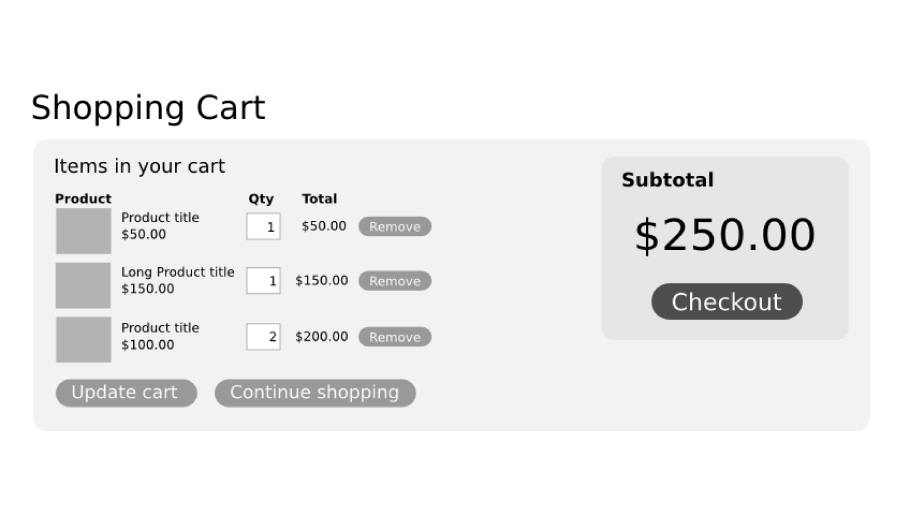The height and width of the screenshot is (507, 919).
Task: Proceed with the Checkout button
Action: (x=727, y=302)
